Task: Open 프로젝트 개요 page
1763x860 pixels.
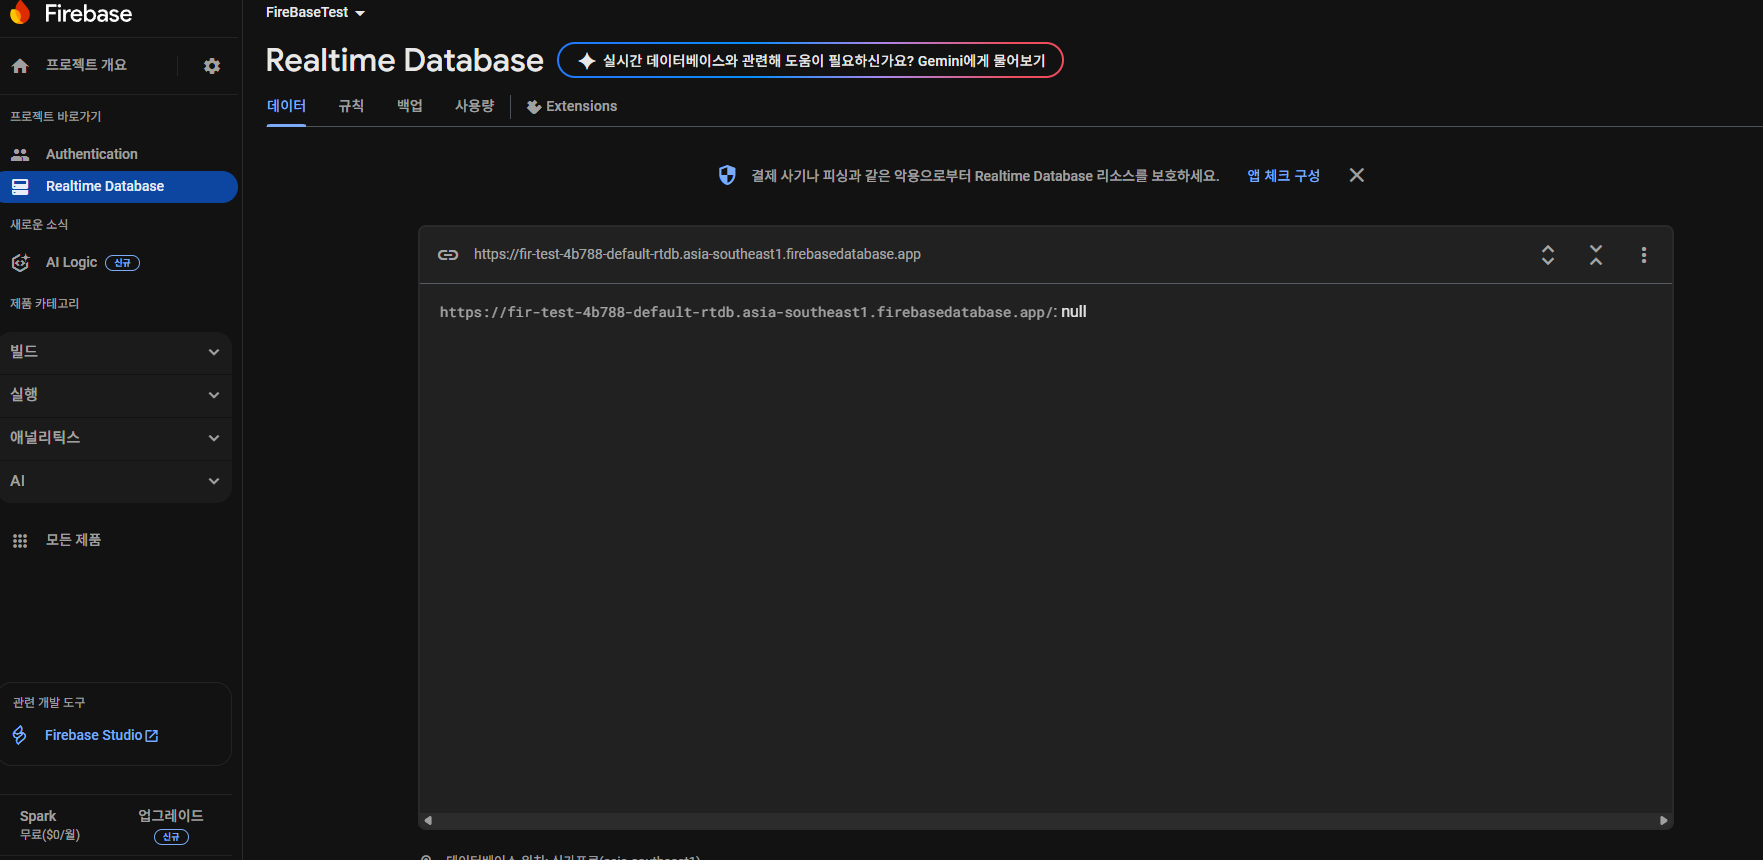Action: [x=86, y=65]
